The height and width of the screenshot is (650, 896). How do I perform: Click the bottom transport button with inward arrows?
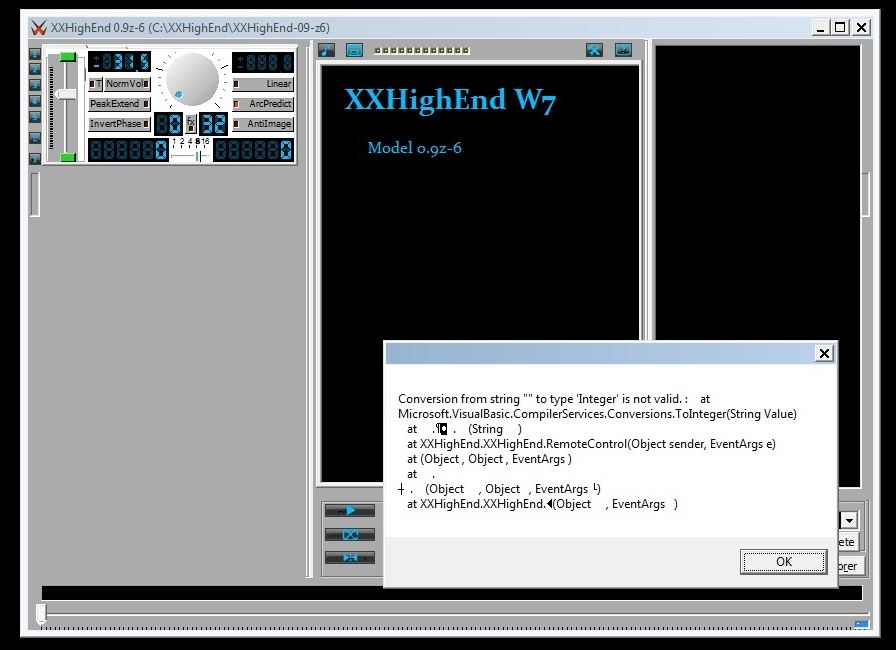tap(350, 557)
